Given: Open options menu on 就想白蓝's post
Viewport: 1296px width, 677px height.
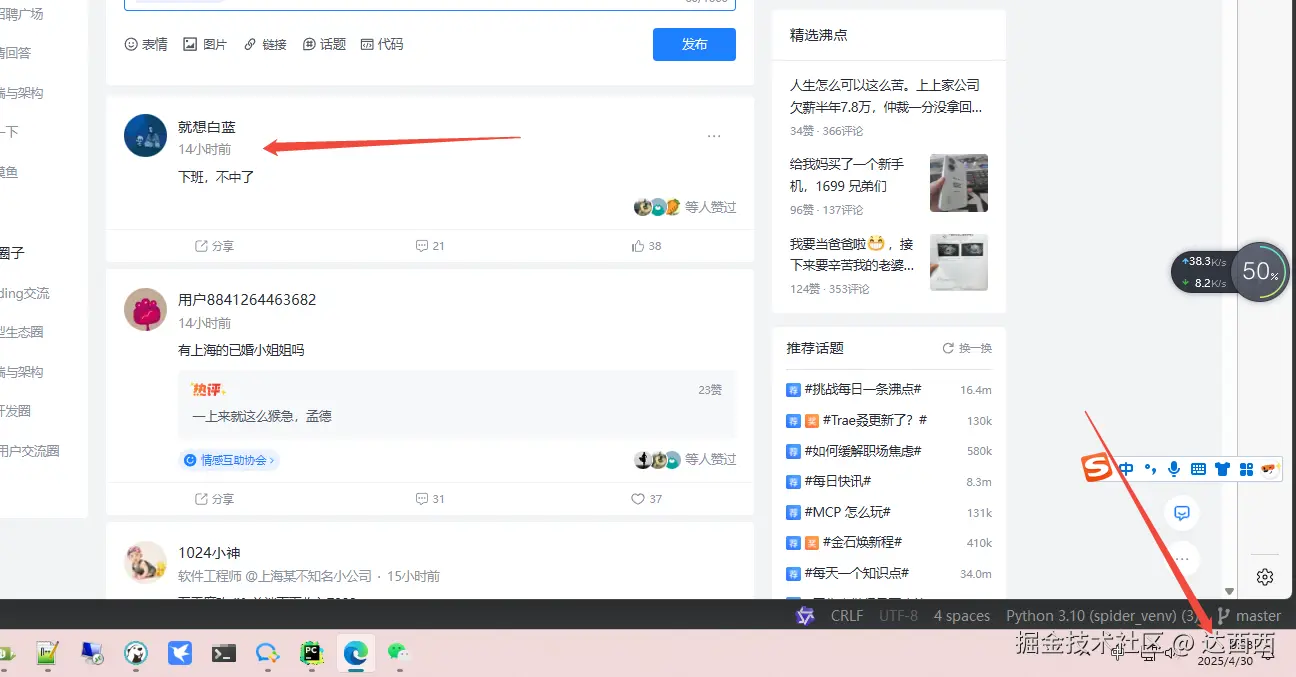Looking at the screenshot, I should pyautogui.click(x=714, y=135).
